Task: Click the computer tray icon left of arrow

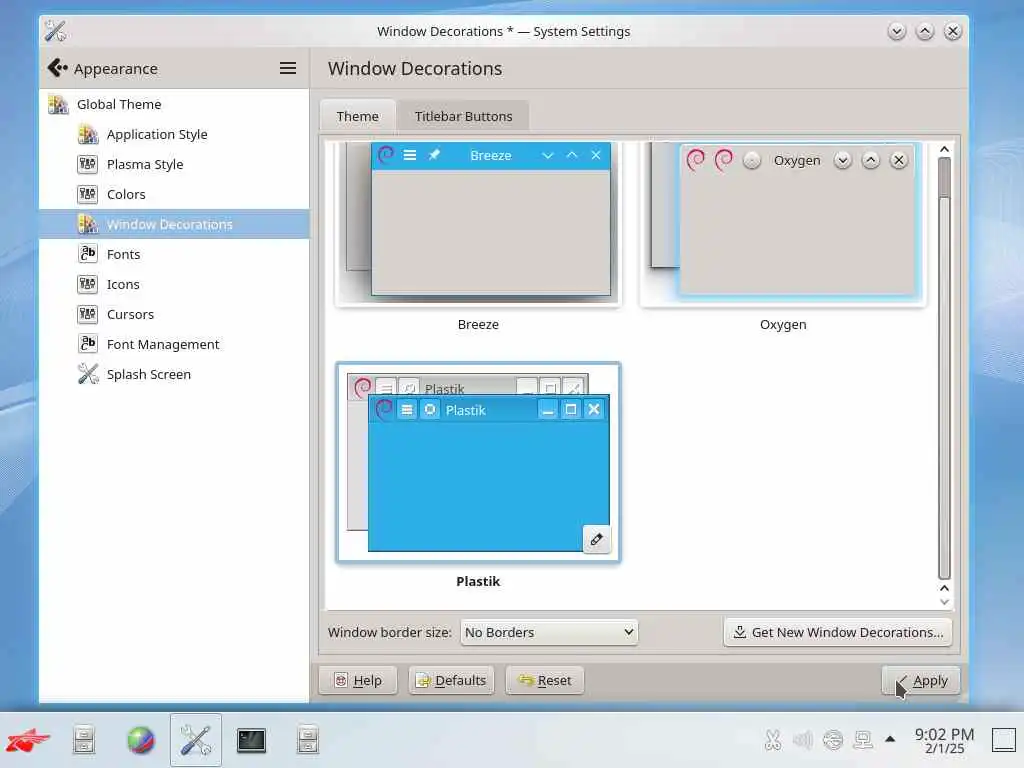Action: pos(863,740)
